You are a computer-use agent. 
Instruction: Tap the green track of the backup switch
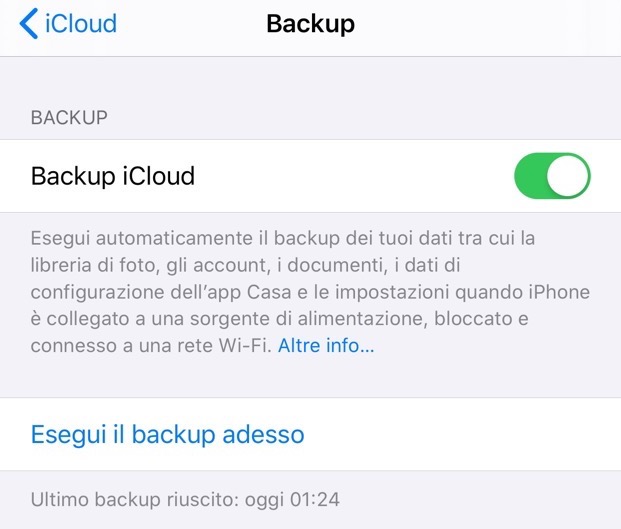pos(531,176)
